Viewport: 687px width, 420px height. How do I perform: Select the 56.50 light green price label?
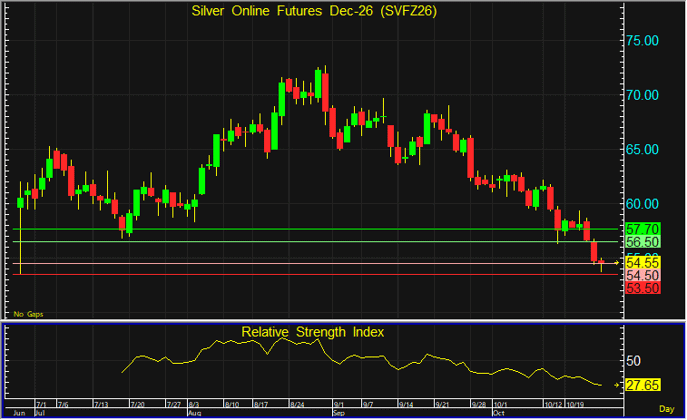[642, 242]
